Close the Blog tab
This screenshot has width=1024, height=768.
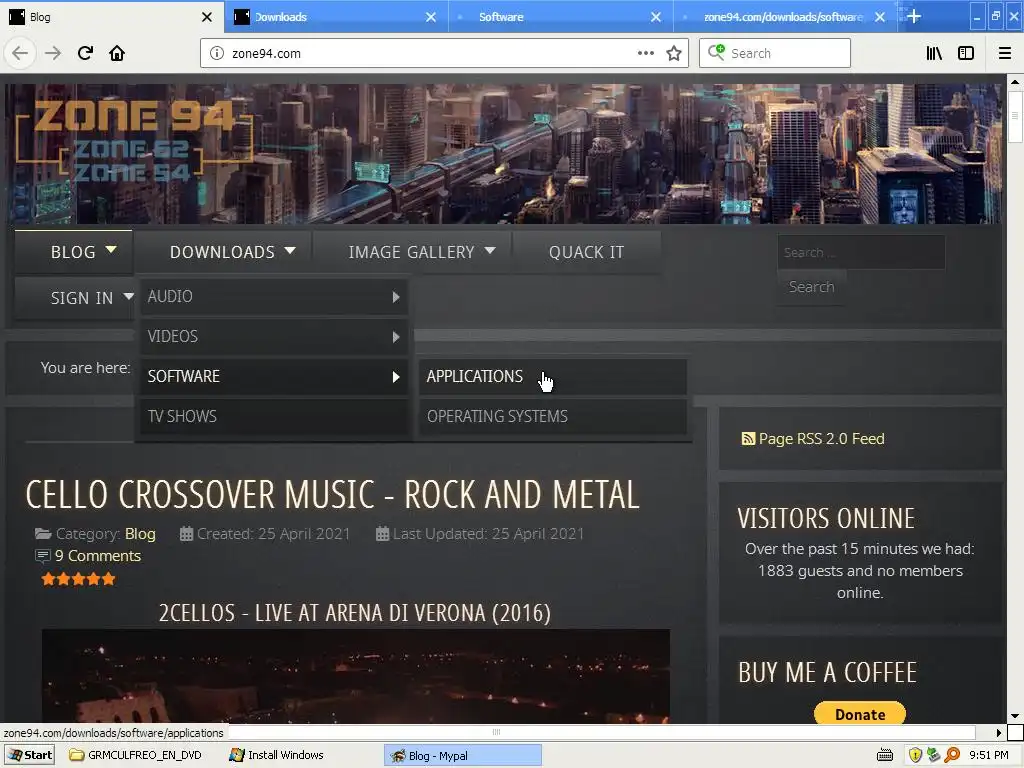[x=207, y=18]
